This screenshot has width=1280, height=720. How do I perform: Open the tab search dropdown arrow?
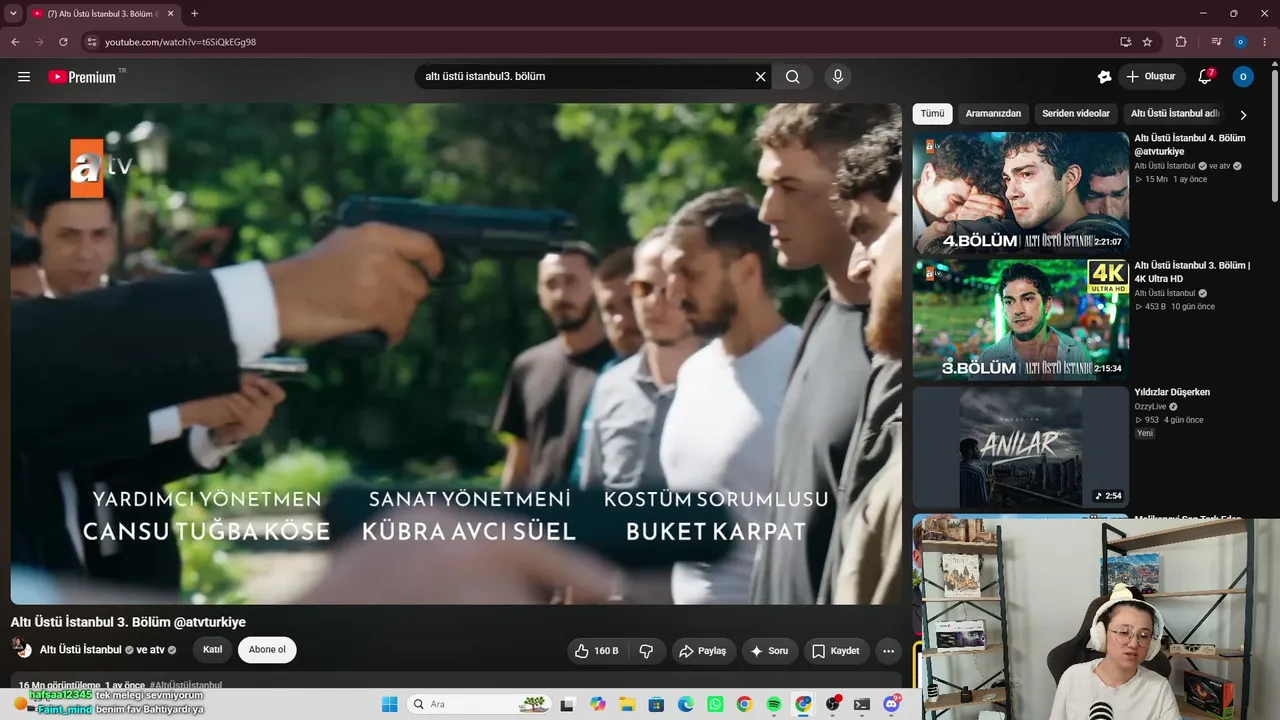tap(13, 14)
